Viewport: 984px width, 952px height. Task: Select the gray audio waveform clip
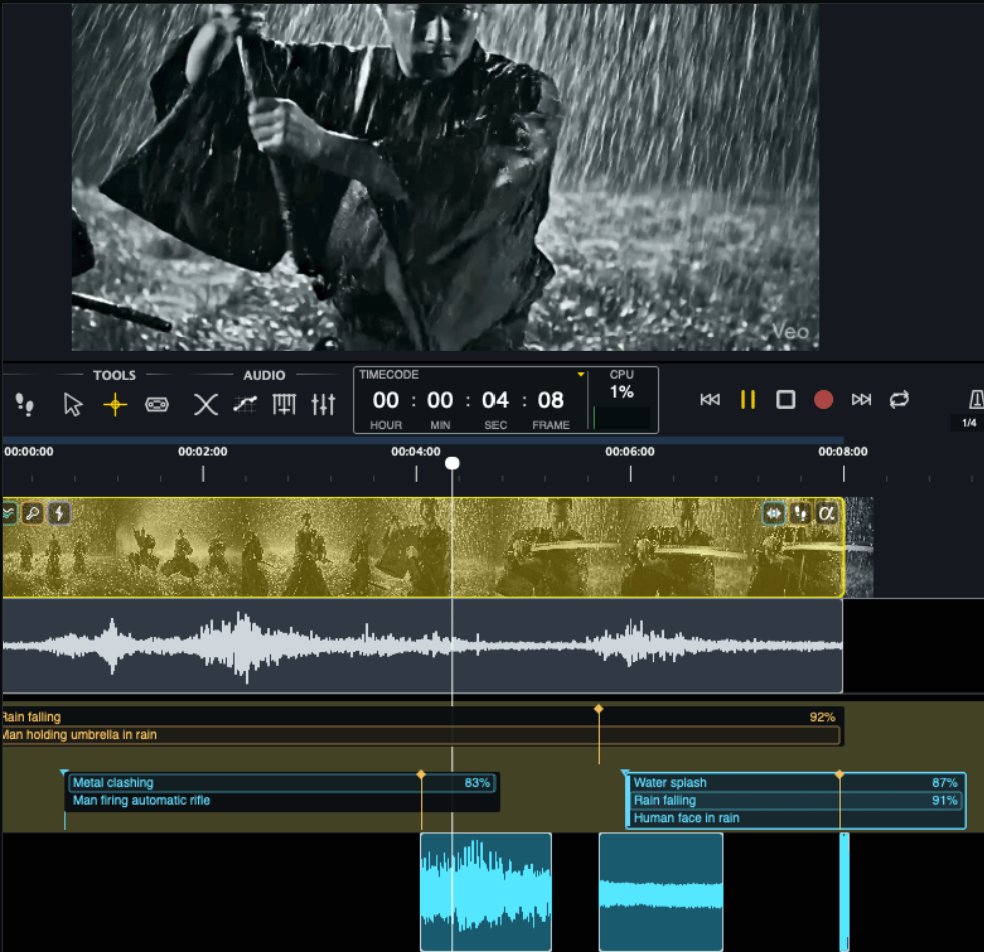point(422,646)
